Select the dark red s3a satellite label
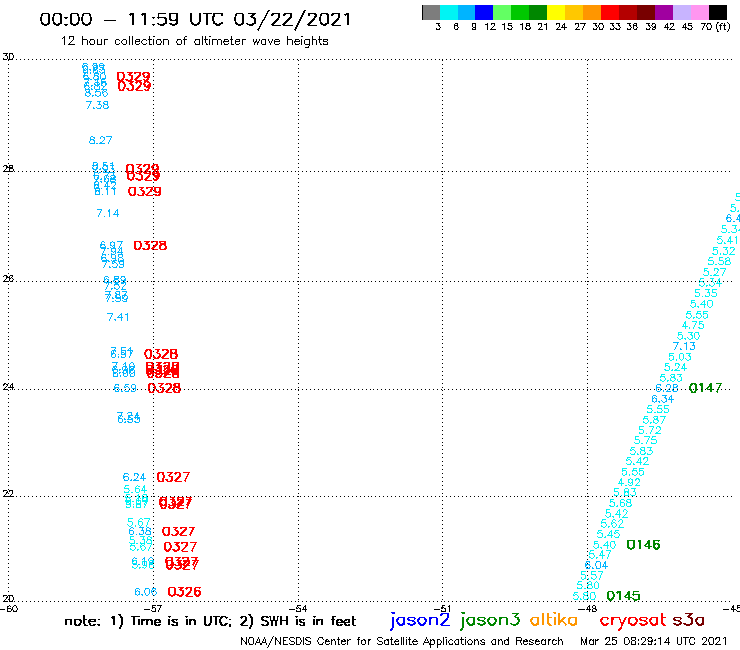Screen dimensions: 740x650 pyautogui.click(x=689, y=620)
